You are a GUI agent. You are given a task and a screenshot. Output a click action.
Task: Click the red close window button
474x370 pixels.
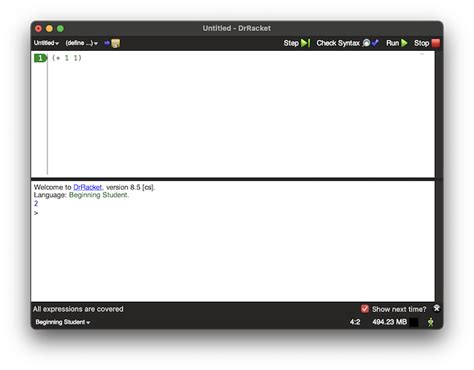coord(38,29)
